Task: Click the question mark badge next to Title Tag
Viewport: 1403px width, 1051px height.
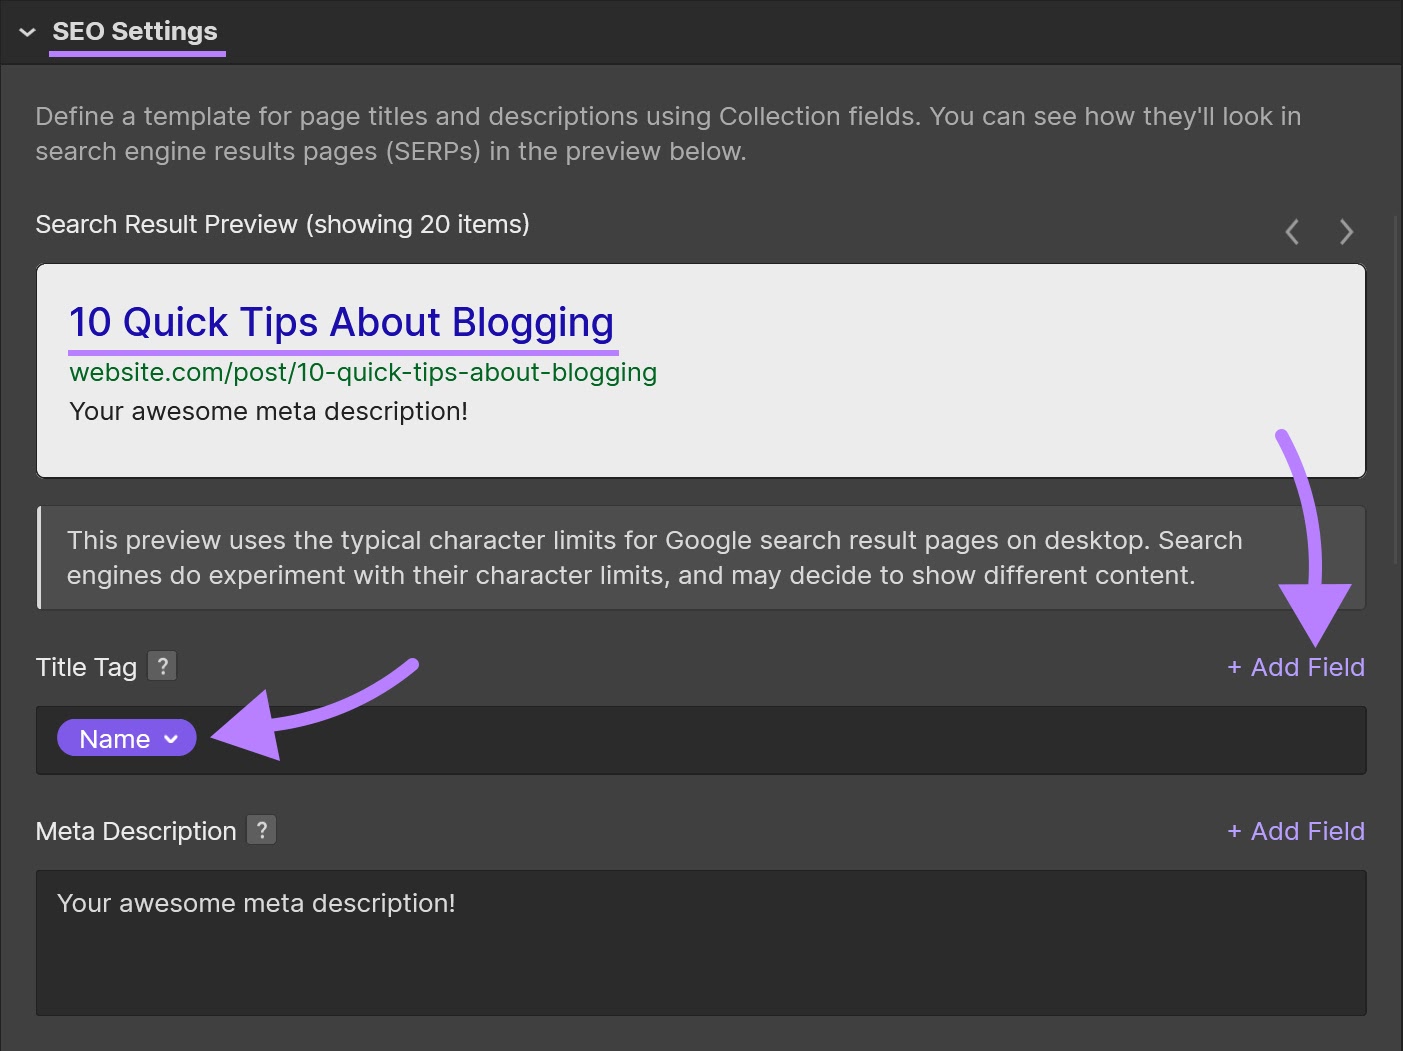Action: (x=162, y=665)
